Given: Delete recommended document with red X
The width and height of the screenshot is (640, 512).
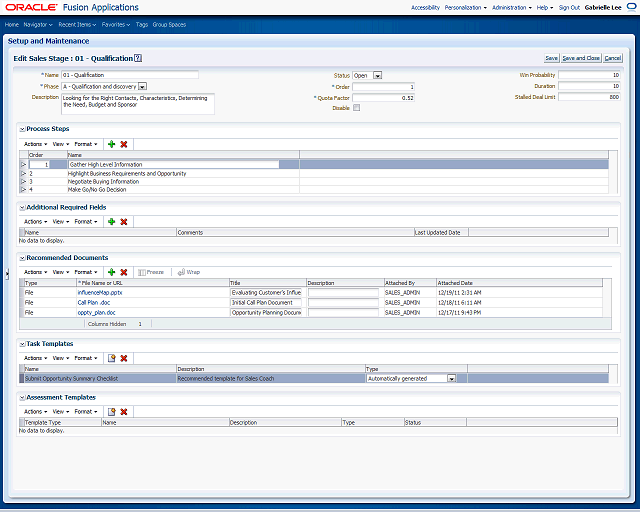Looking at the screenshot, I should point(124,272).
